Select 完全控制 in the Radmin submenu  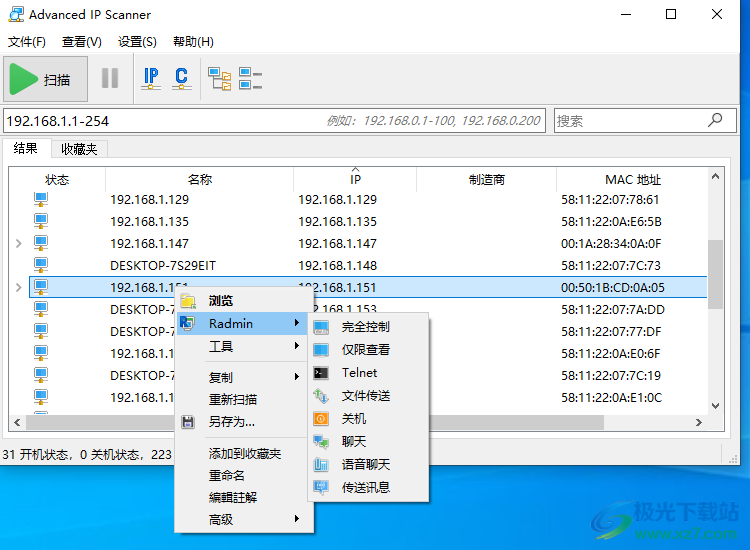pyautogui.click(x=368, y=327)
